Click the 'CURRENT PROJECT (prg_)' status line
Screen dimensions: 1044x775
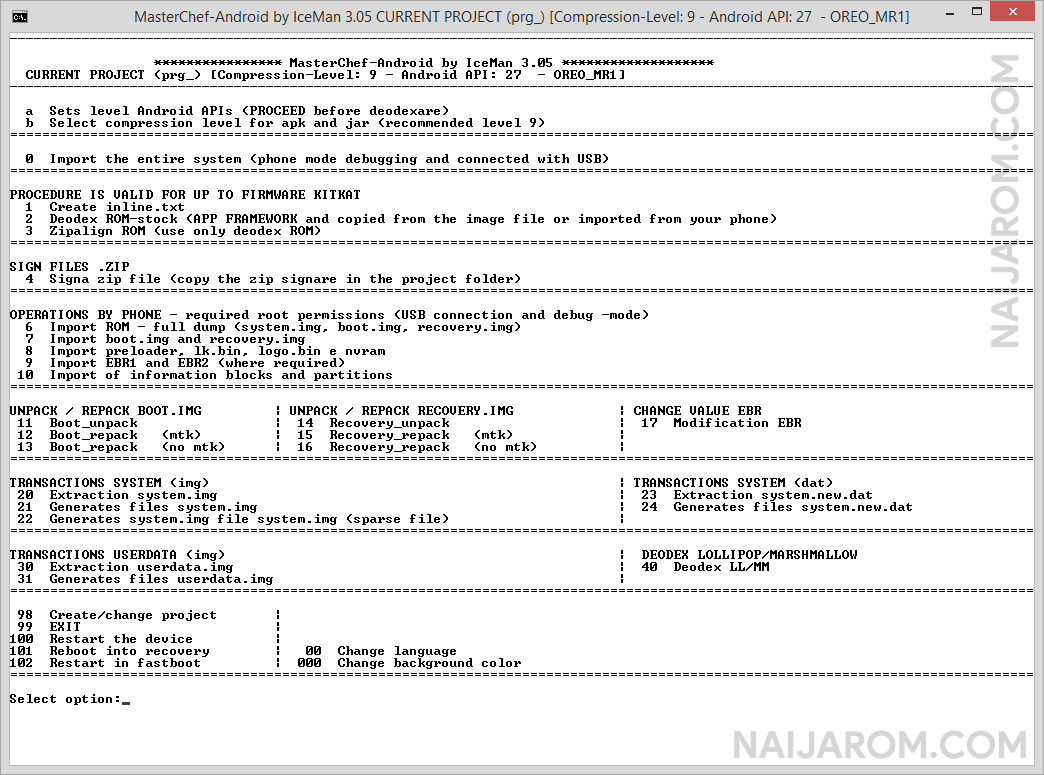tap(325, 75)
